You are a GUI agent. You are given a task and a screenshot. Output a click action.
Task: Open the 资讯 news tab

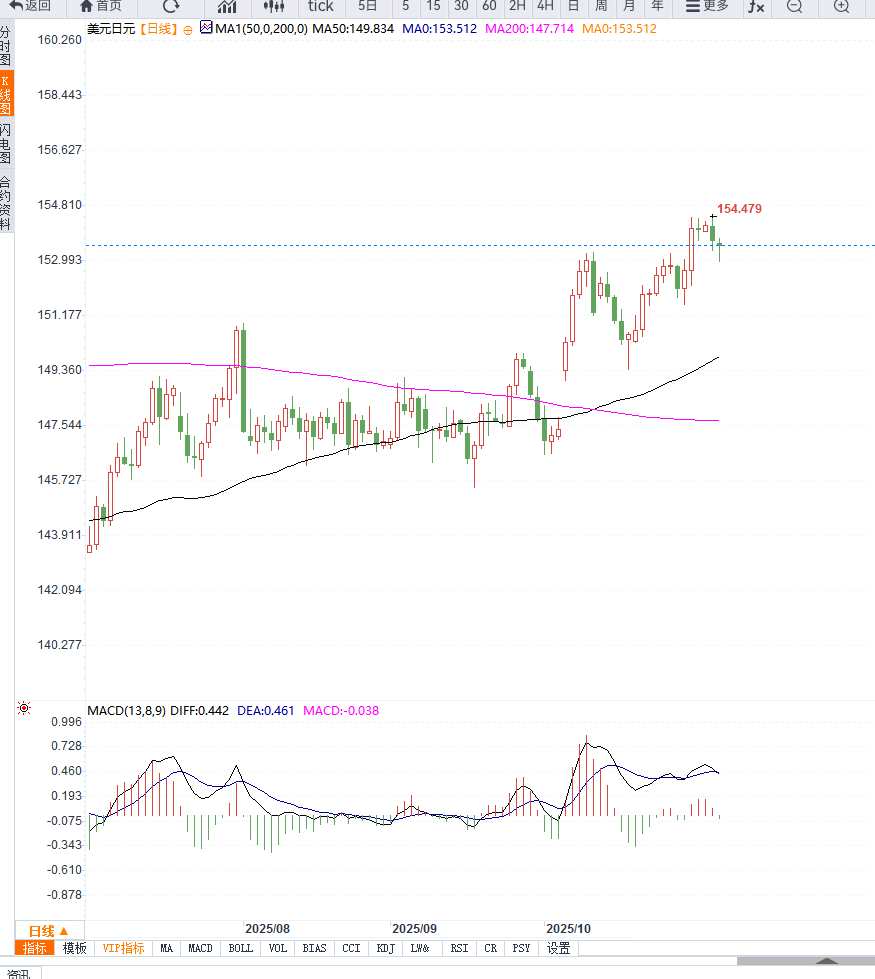[x=19, y=973]
